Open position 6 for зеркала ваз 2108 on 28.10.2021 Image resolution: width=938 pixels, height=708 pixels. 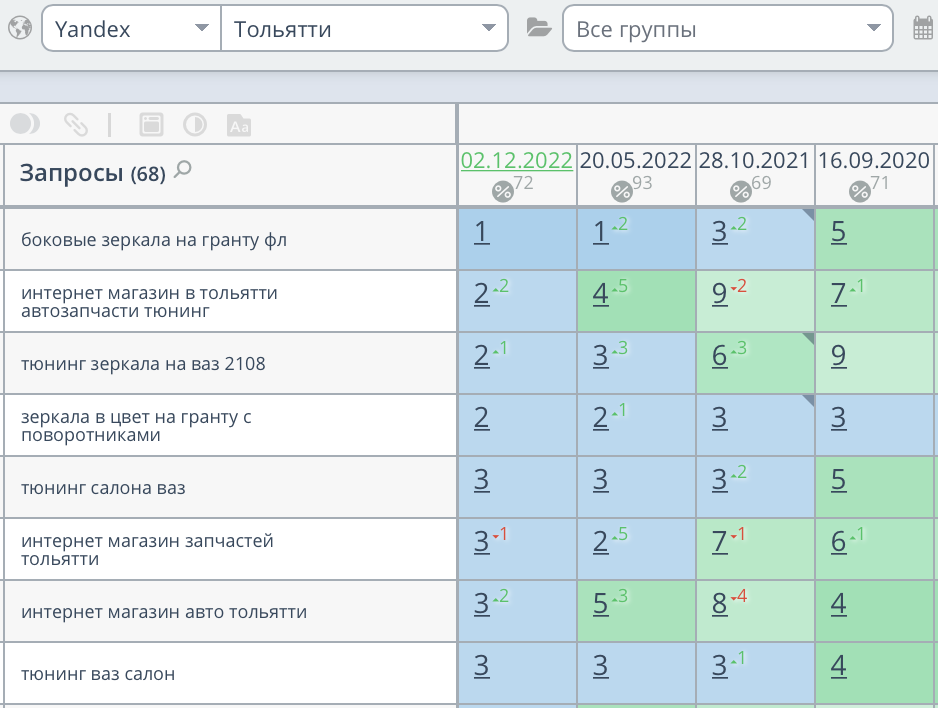point(720,356)
